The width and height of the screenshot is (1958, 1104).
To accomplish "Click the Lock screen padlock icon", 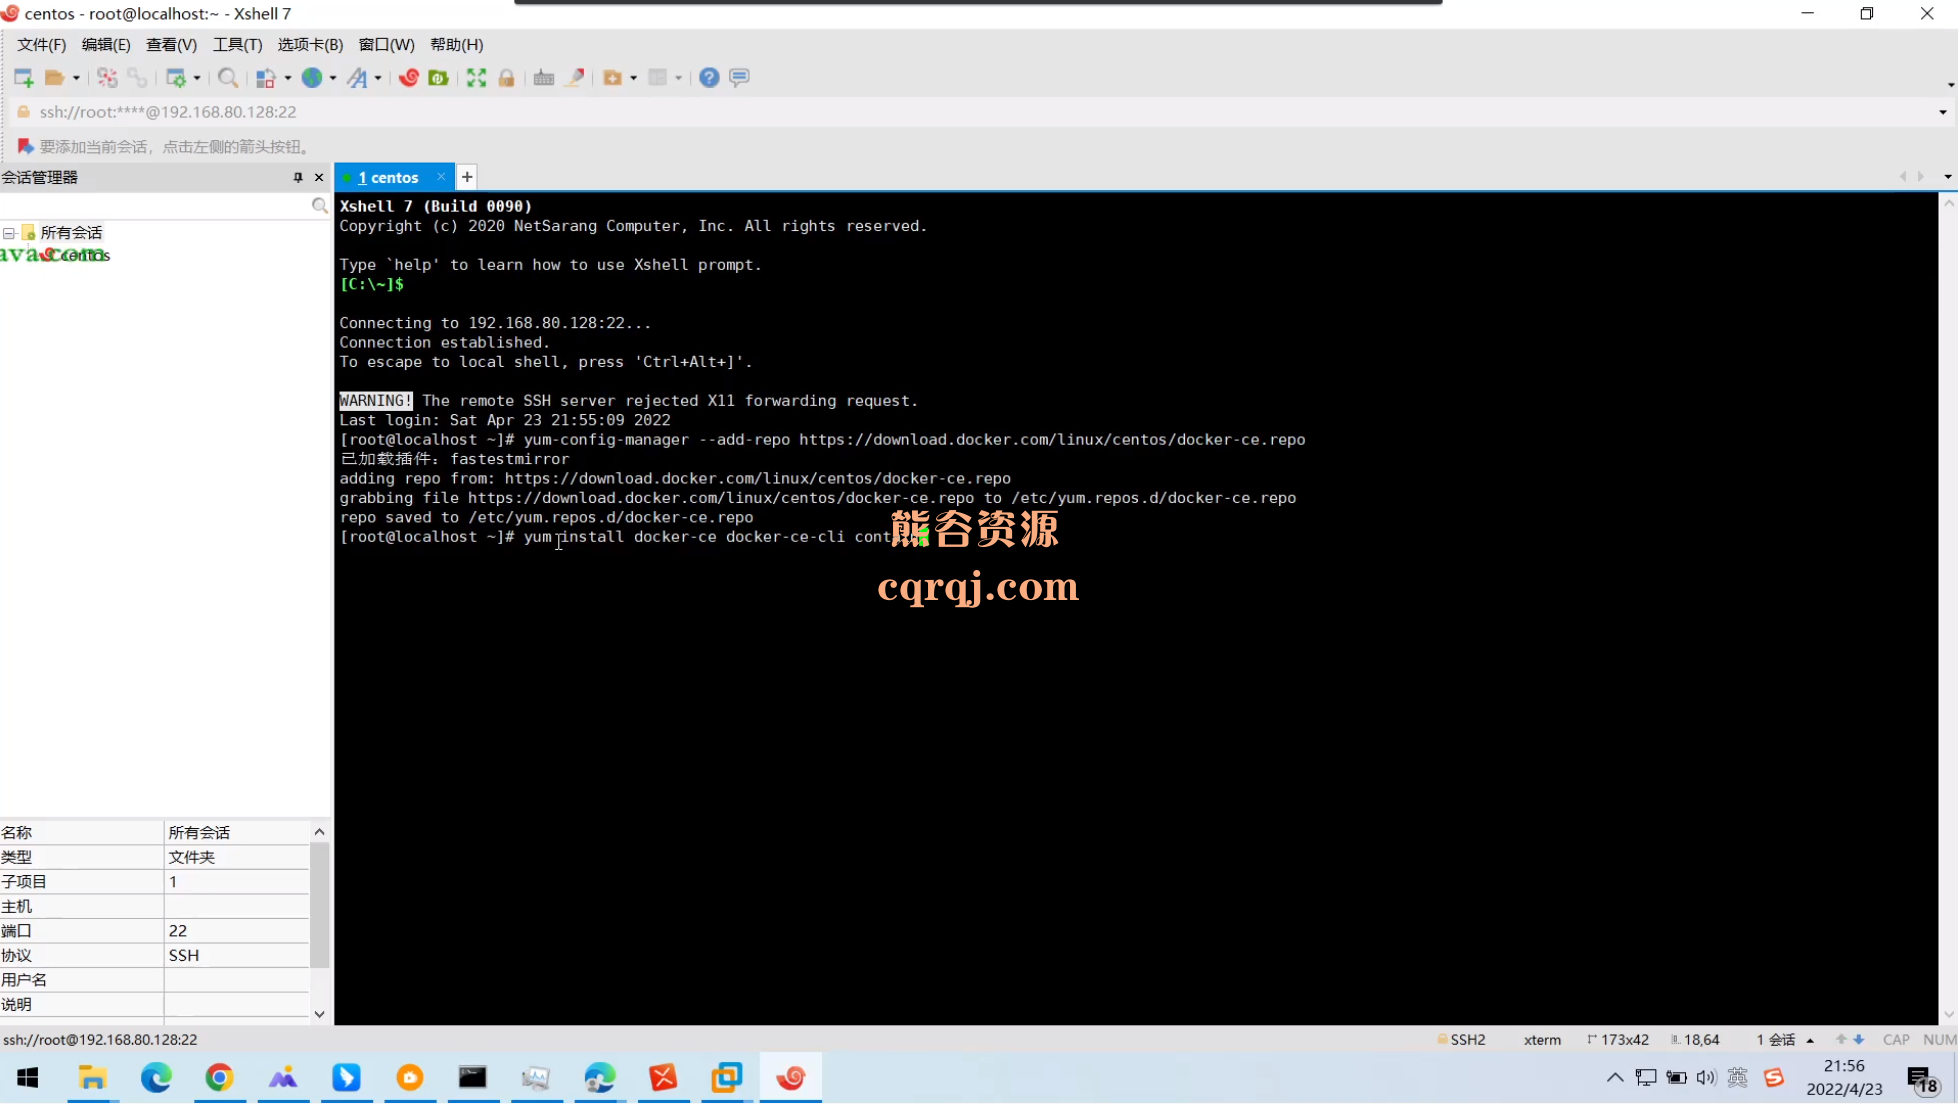I will tap(507, 78).
